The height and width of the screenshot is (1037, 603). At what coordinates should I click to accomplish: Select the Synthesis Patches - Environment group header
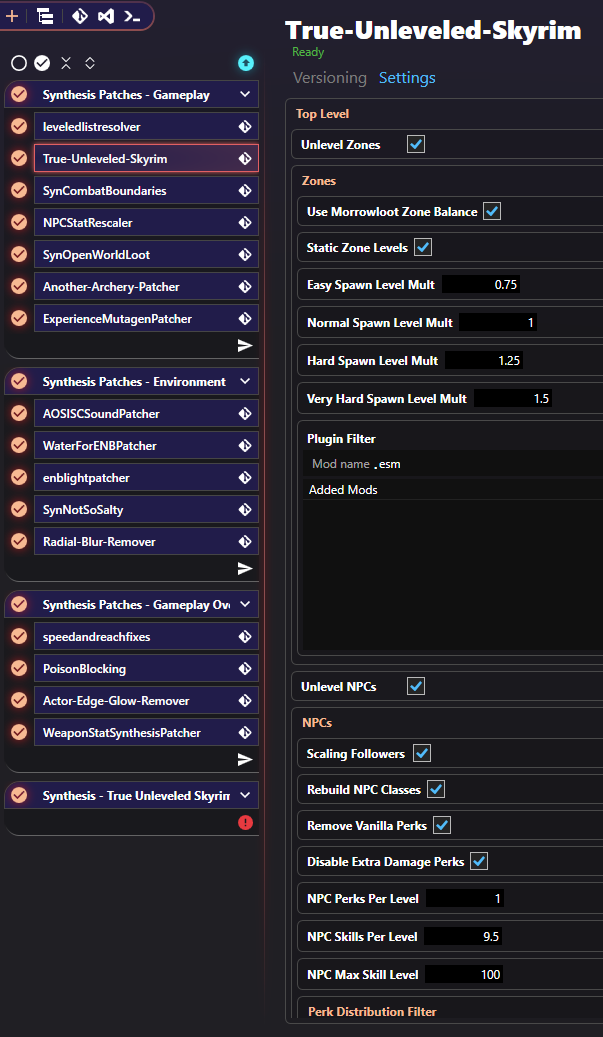(132, 382)
